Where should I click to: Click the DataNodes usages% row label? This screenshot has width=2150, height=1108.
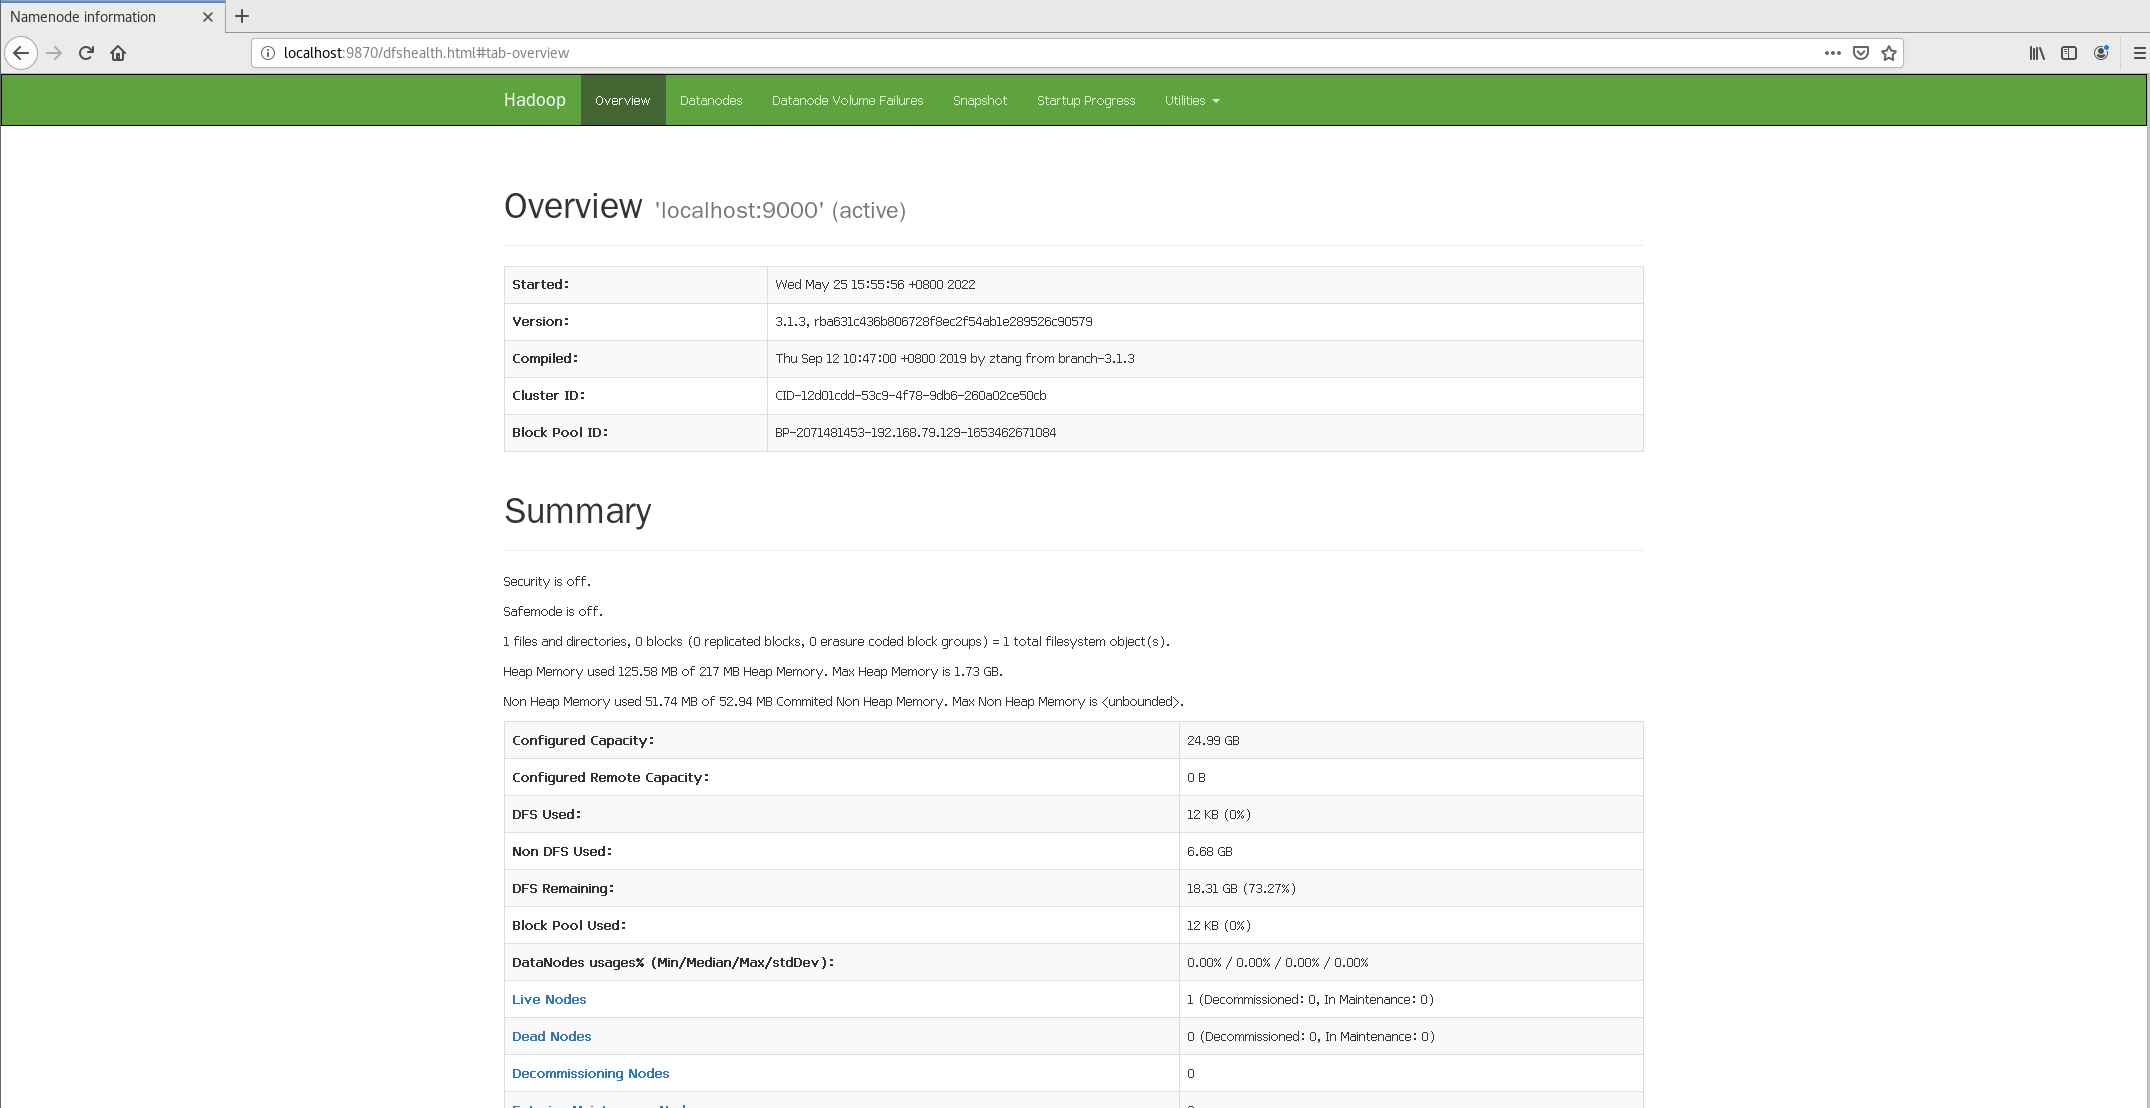click(673, 962)
